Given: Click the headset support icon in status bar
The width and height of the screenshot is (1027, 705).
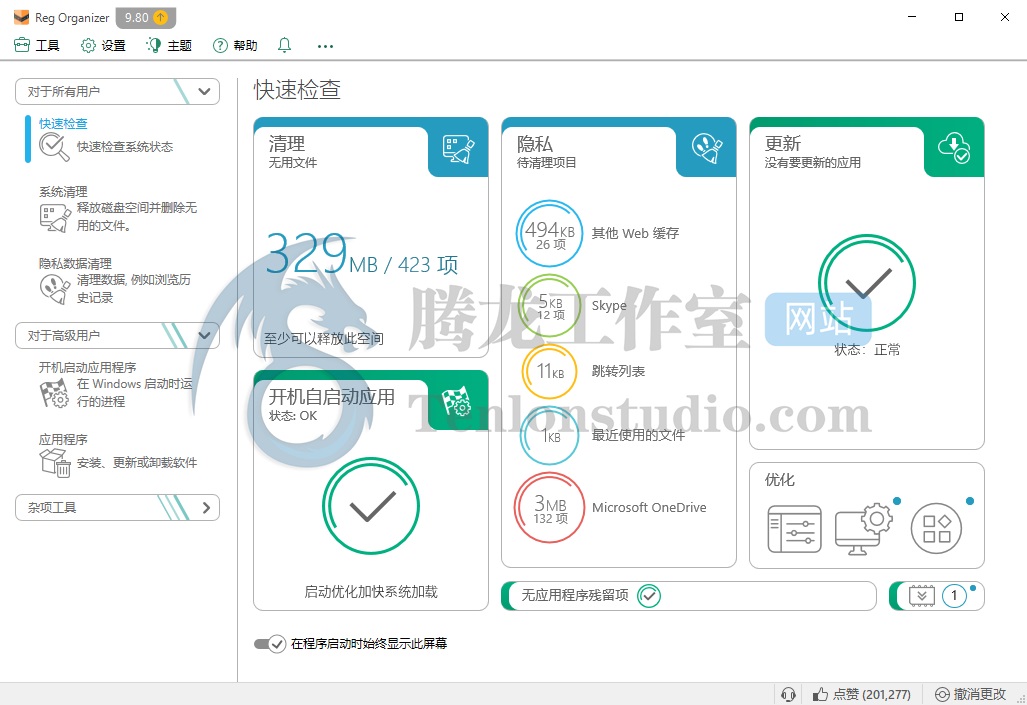Looking at the screenshot, I should click(x=788, y=694).
